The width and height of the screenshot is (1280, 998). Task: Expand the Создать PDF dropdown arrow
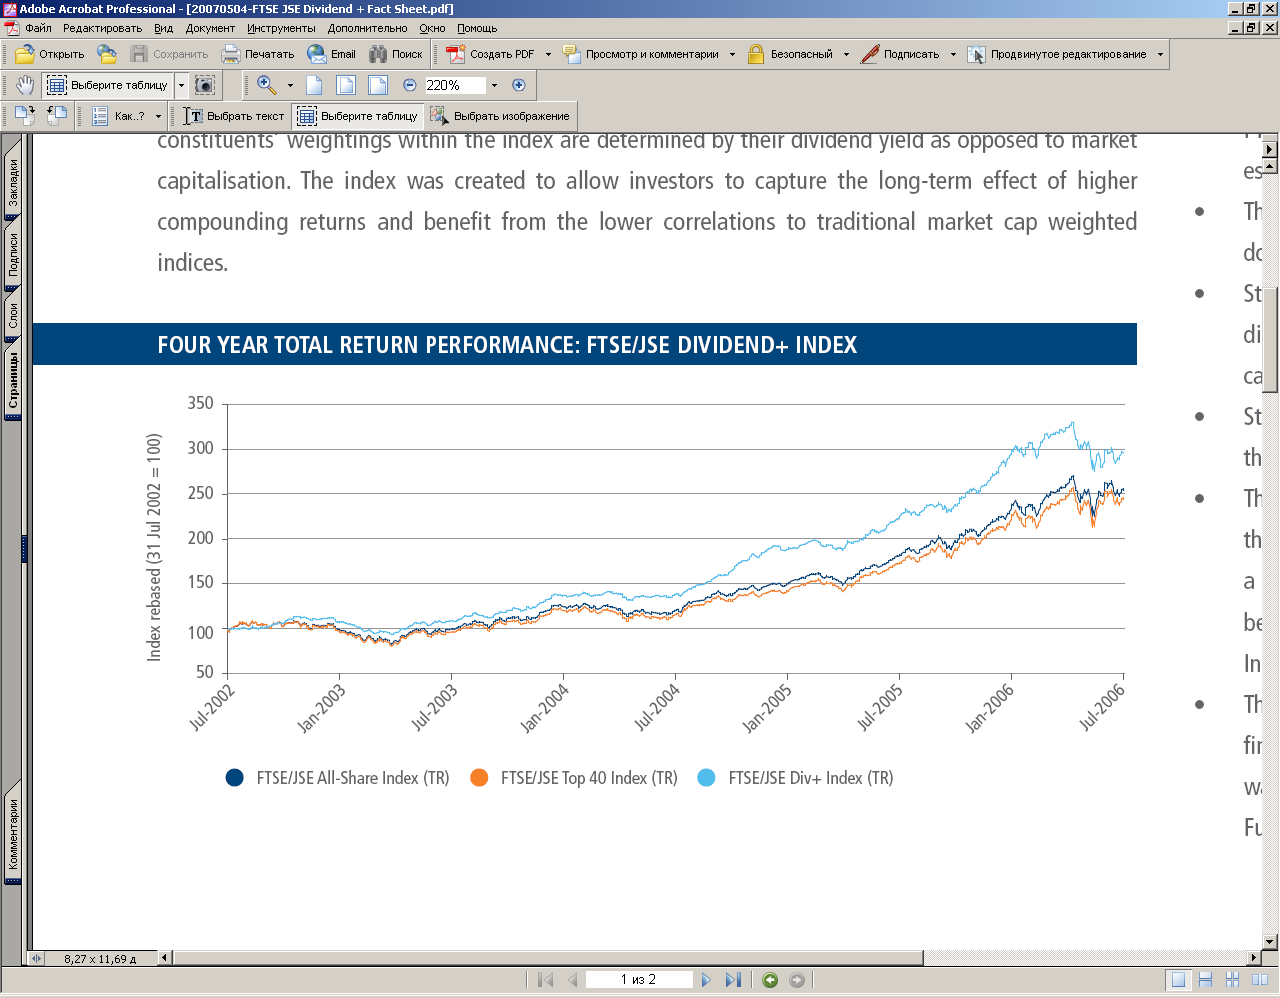(548, 54)
